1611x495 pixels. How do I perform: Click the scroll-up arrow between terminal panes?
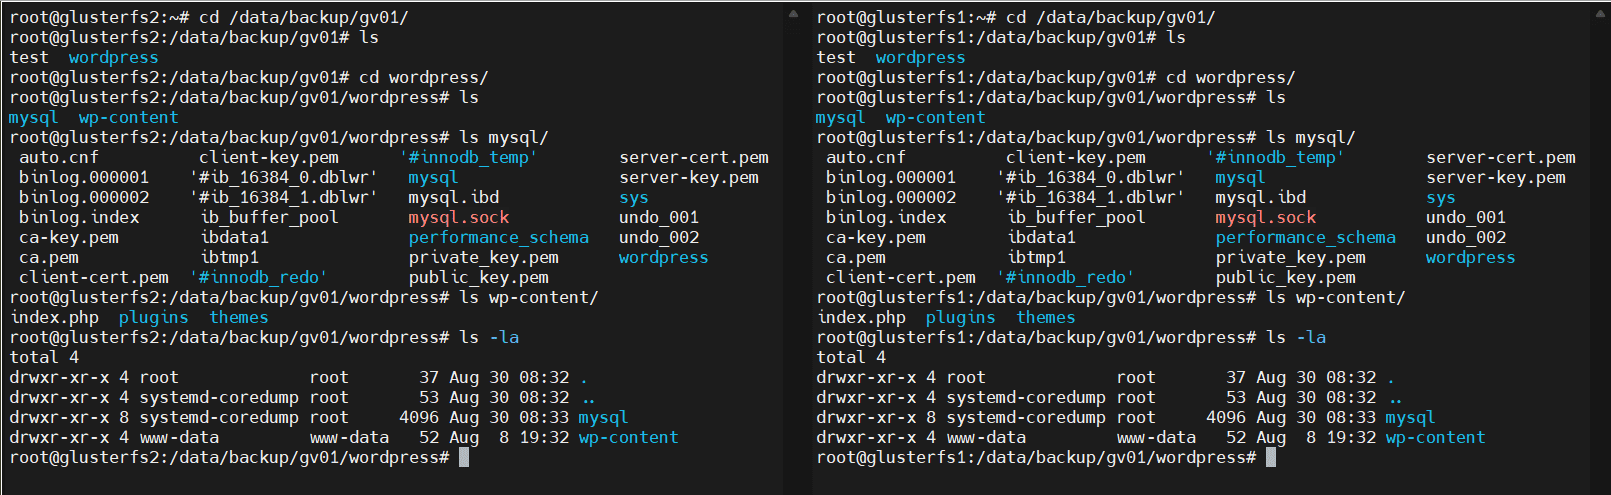point(793,14)
